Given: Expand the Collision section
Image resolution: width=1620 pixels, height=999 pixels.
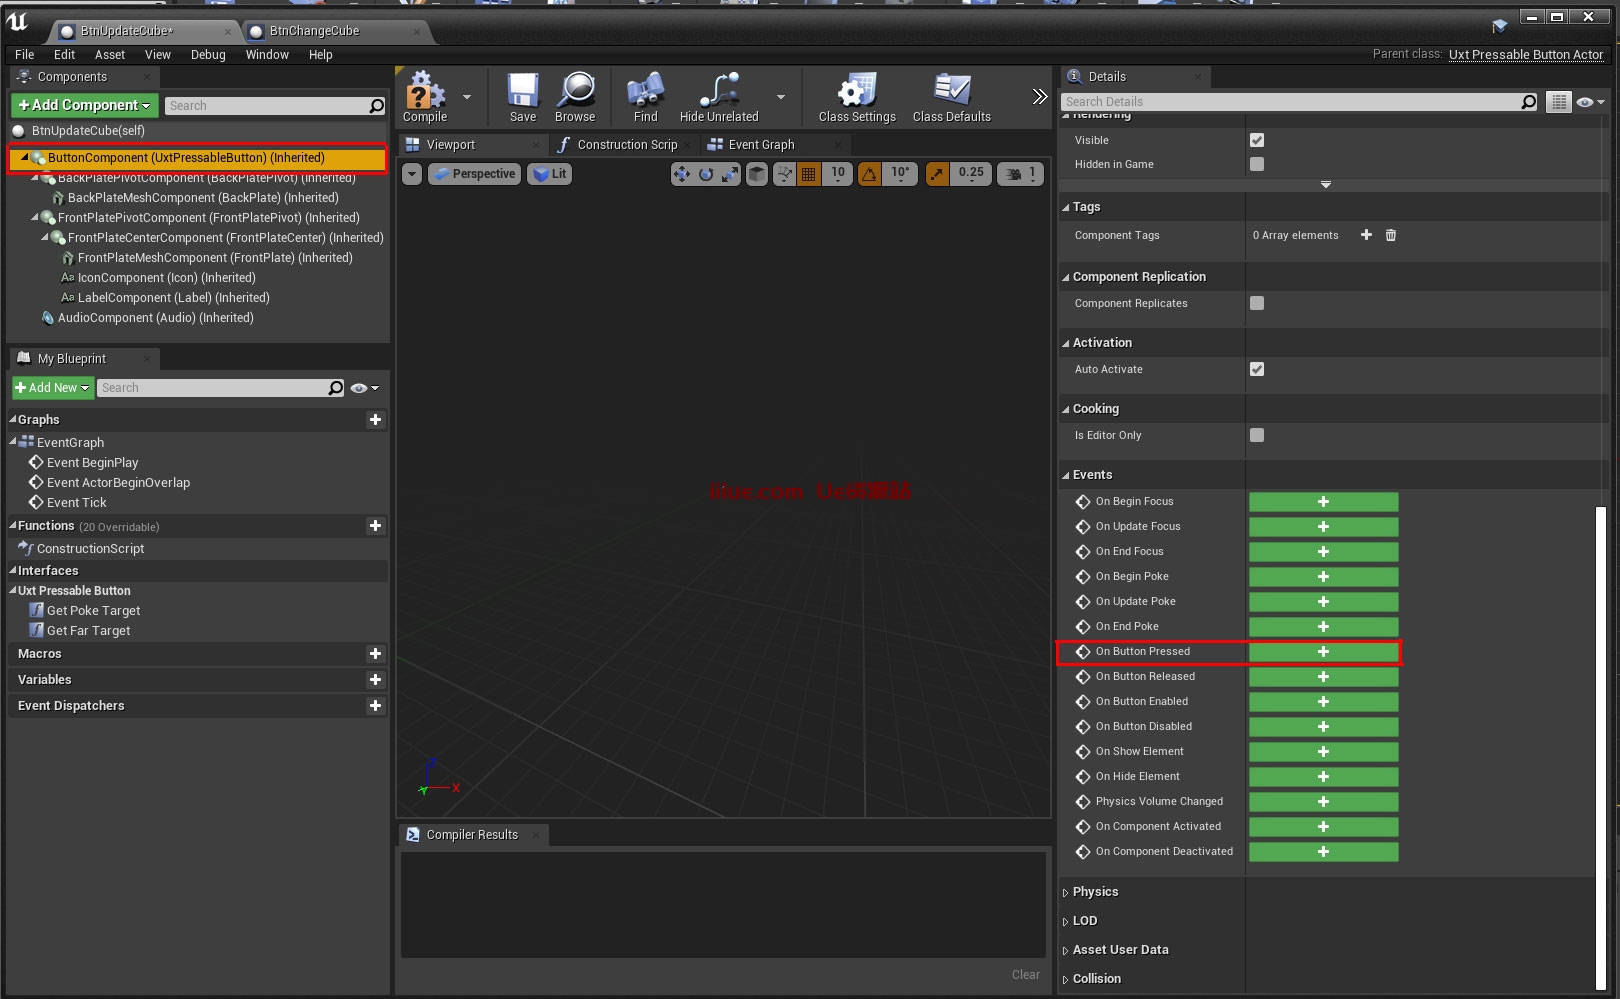Looking at the screenshot, I should (x=1096, y=979).
